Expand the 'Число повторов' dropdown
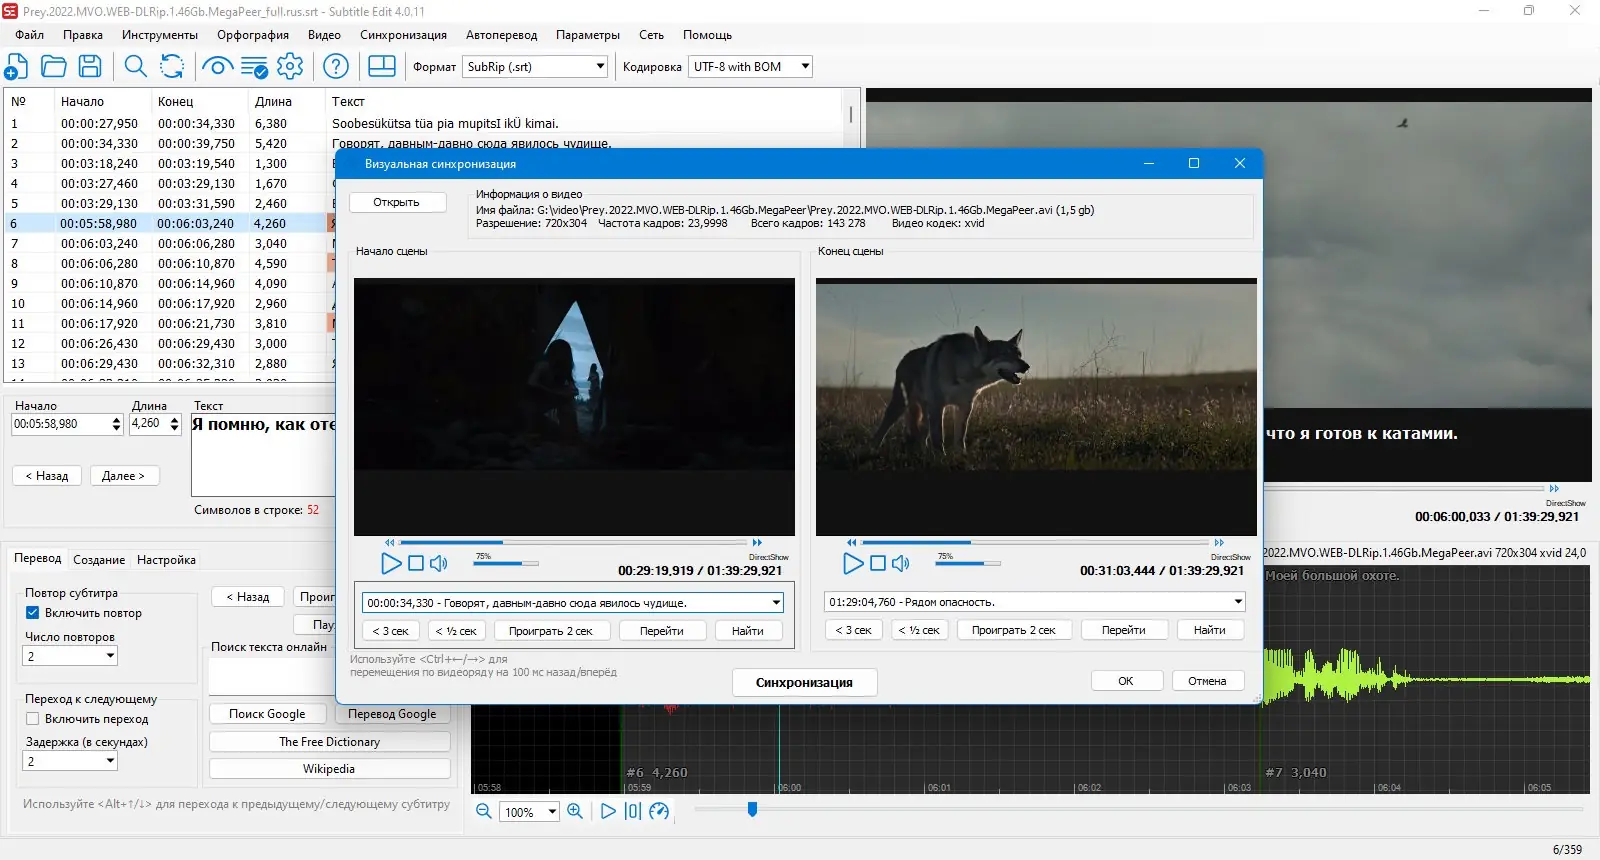The width and height of the screenshot is (1600, 860). [110, 656]
